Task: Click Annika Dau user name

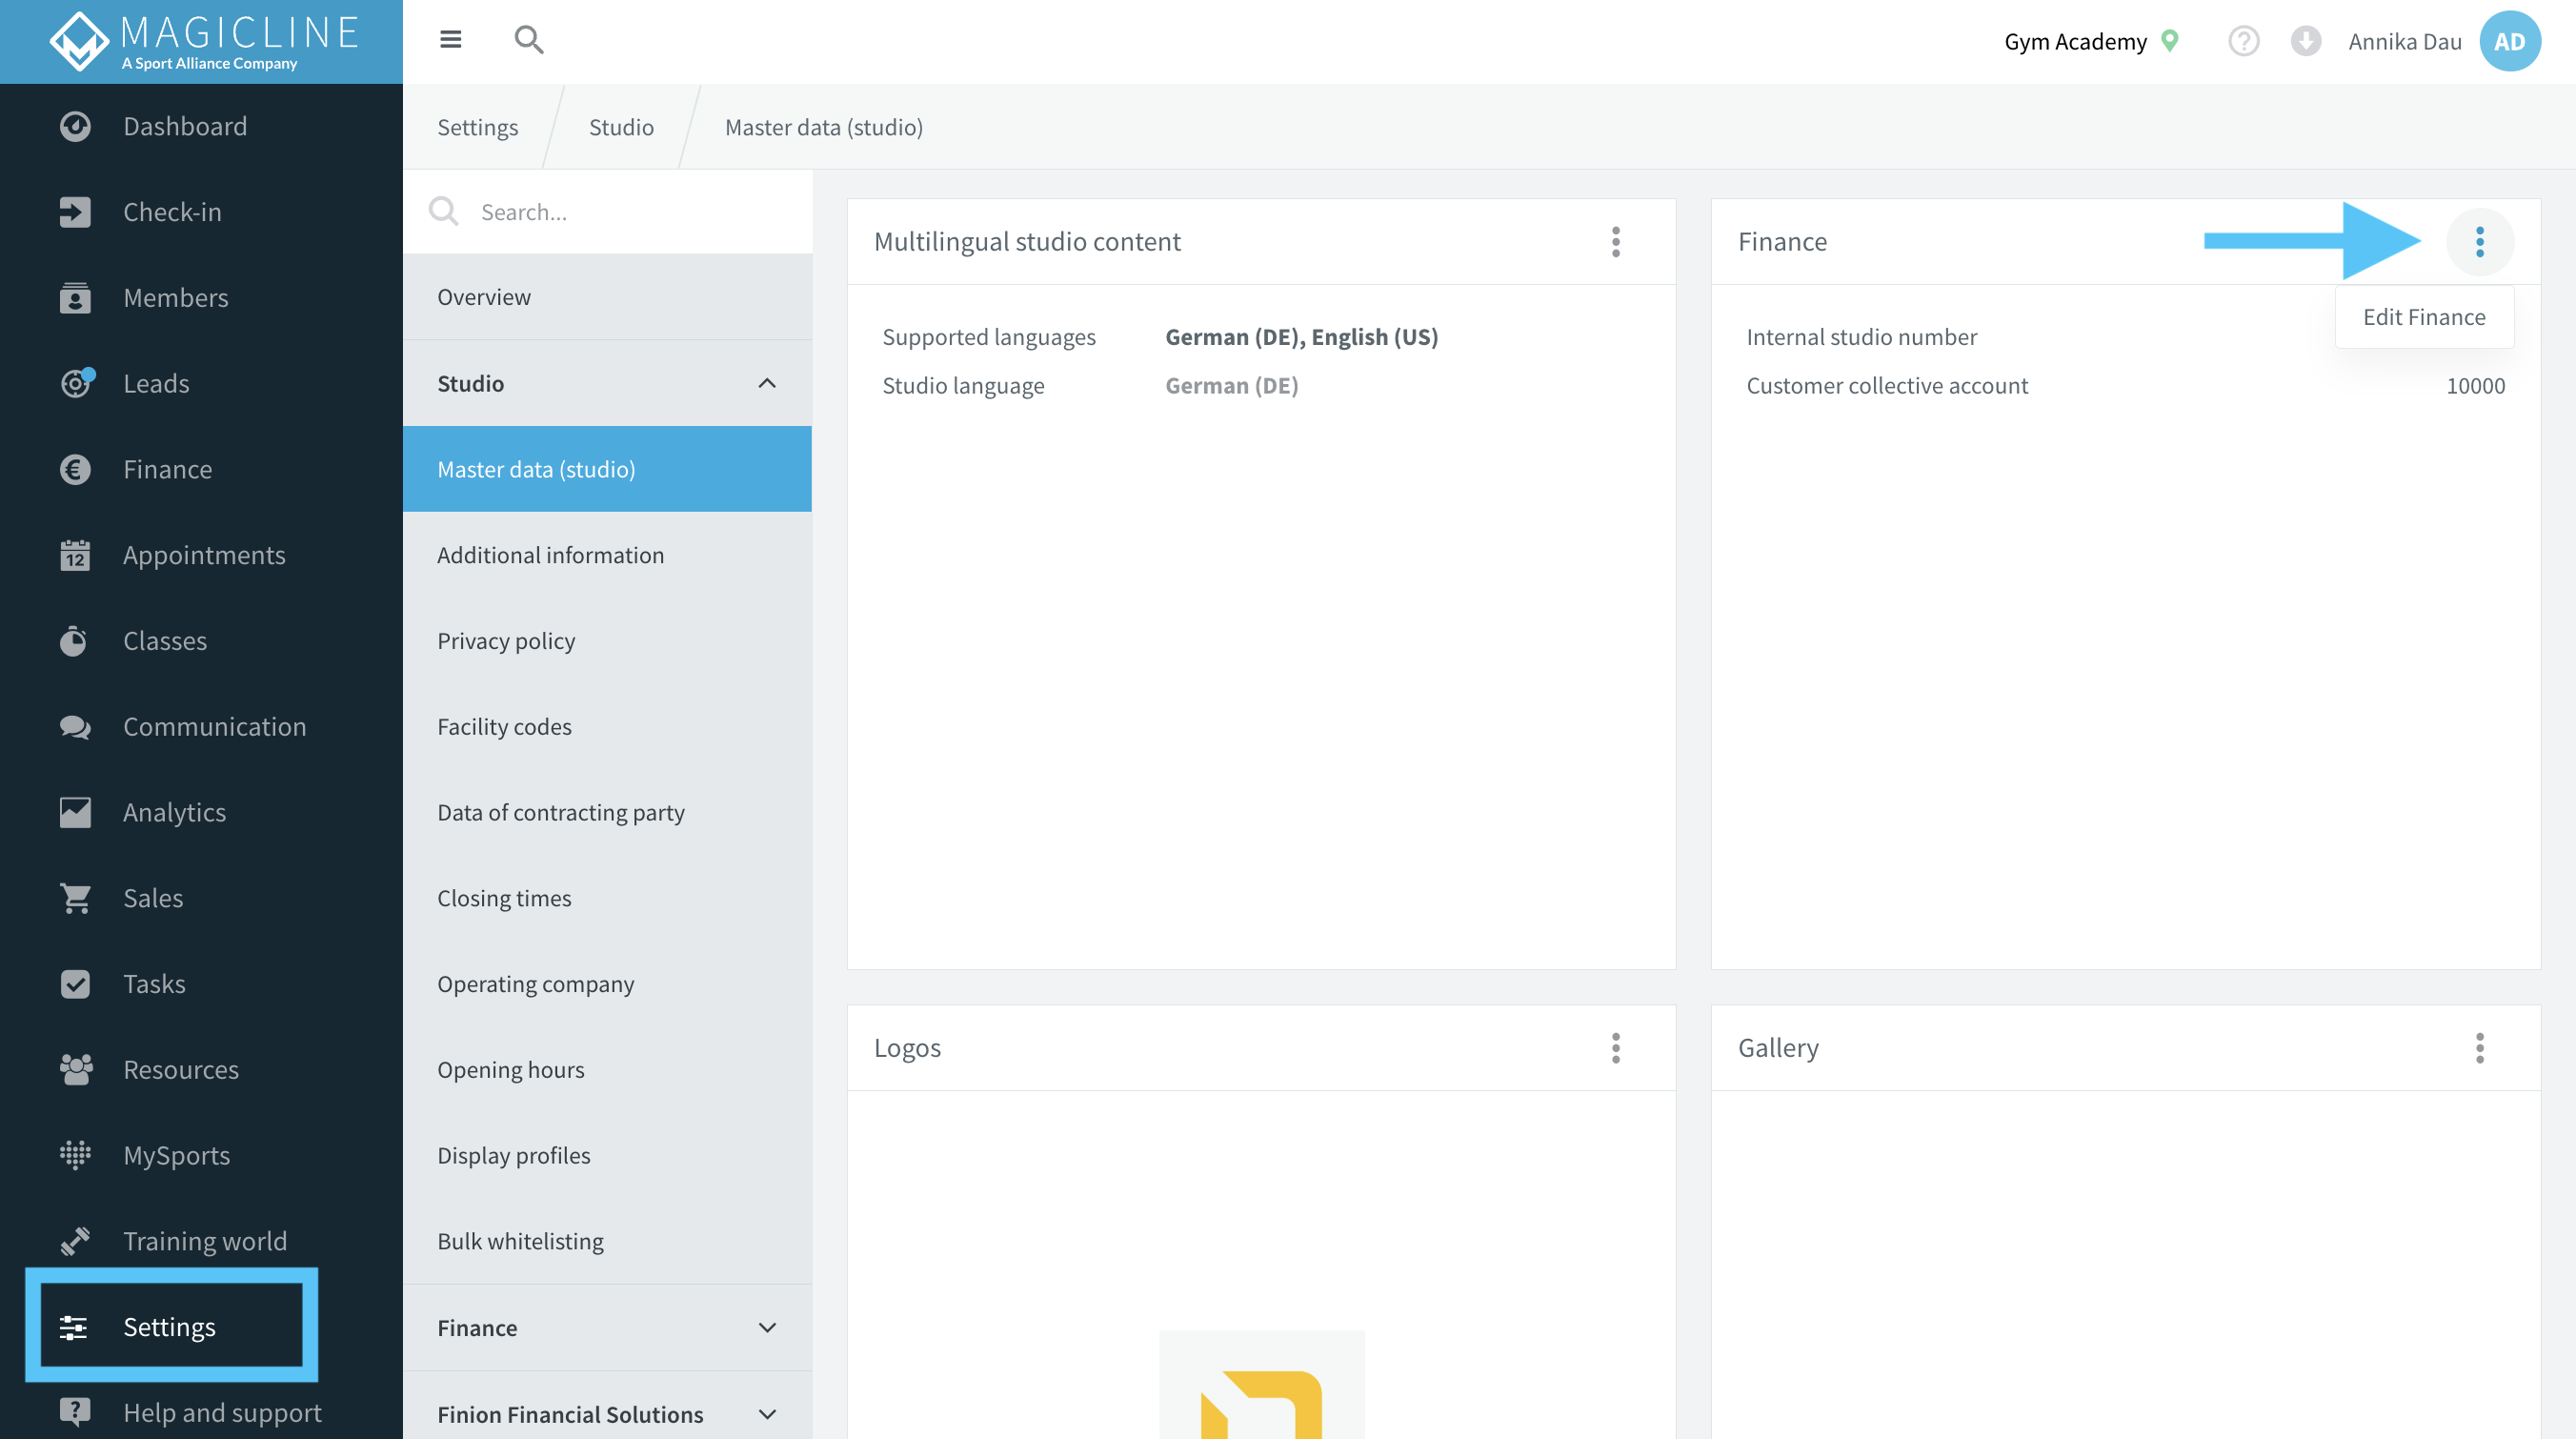Action: pyautogui.click(x=2404, y=41)
